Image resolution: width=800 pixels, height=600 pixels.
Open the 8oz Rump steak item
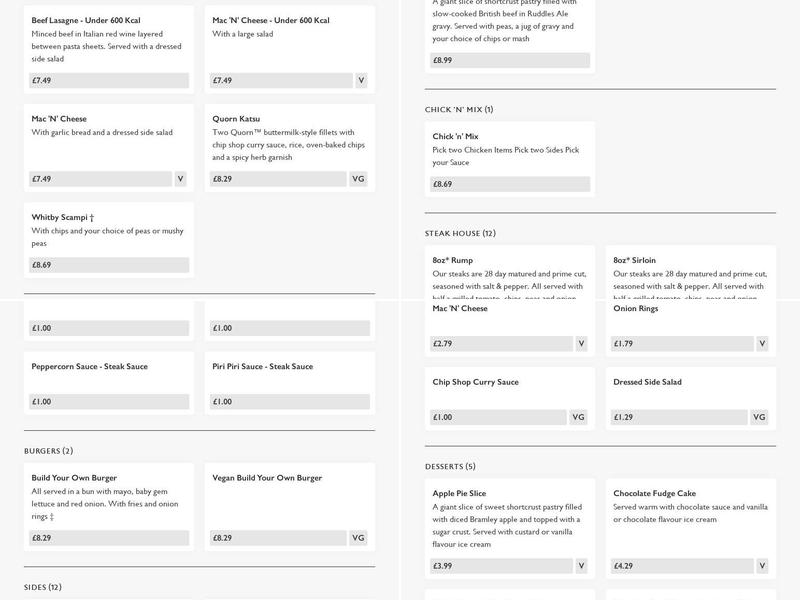[453, 260]
